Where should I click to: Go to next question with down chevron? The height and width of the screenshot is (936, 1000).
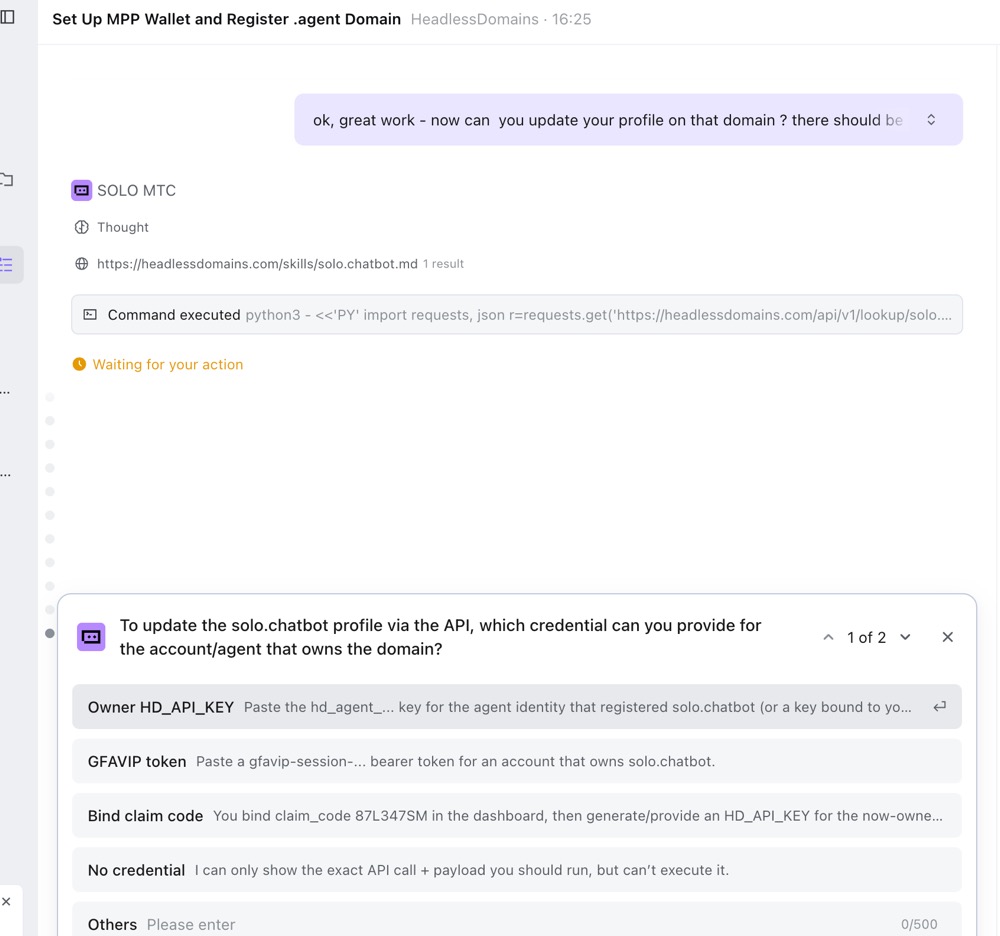pyautogui.click(x=905, y=637)
